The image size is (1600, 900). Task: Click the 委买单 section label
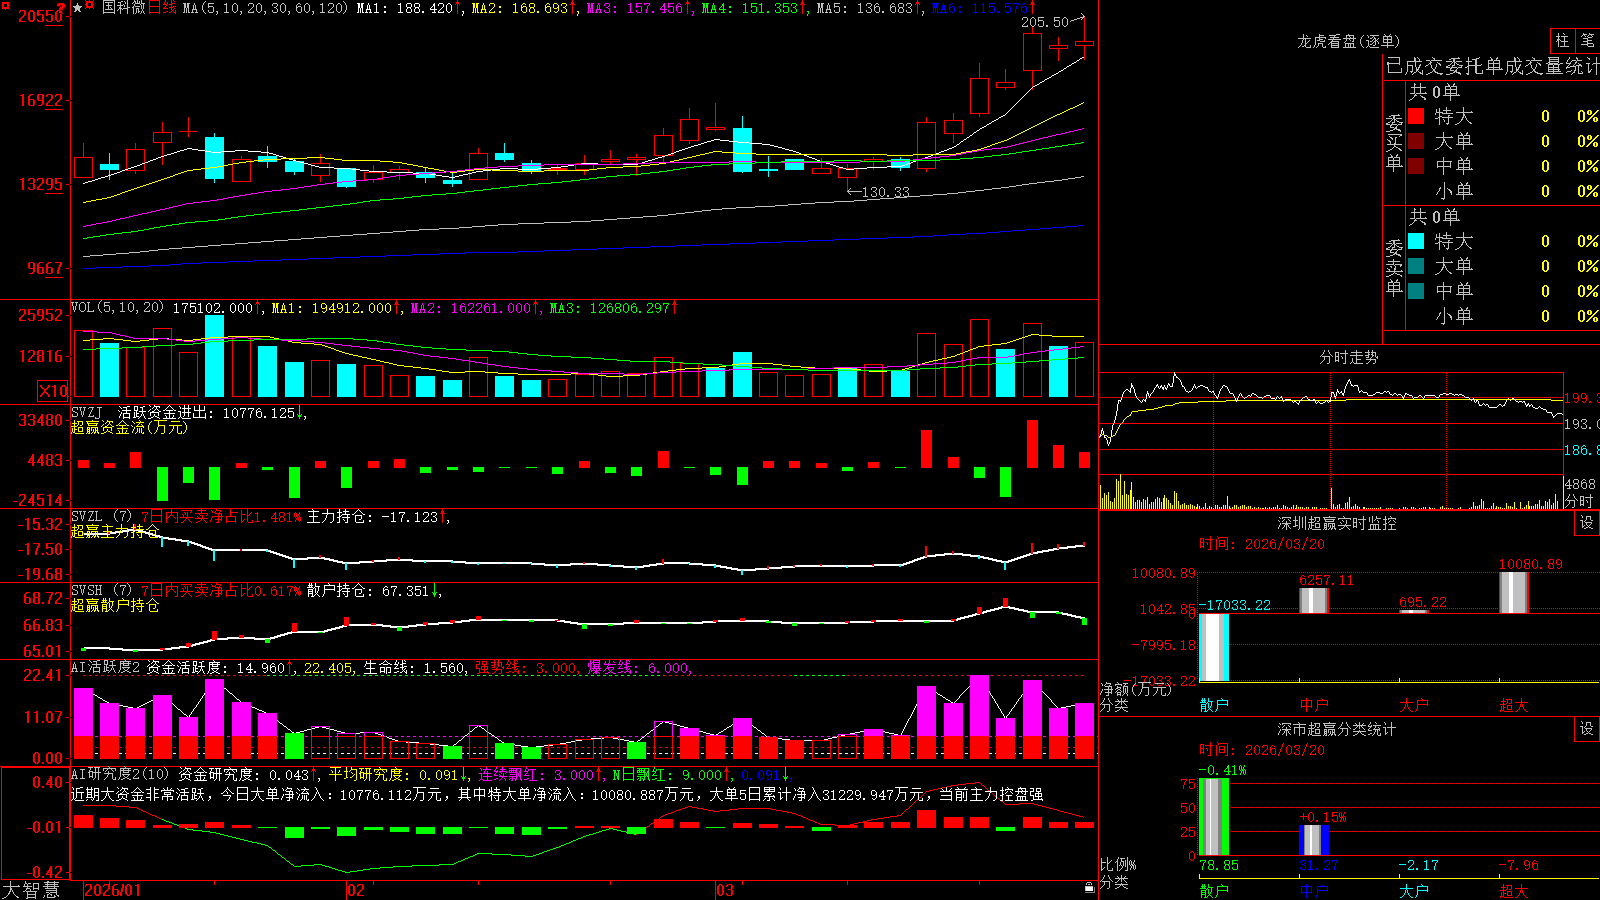1394,143
